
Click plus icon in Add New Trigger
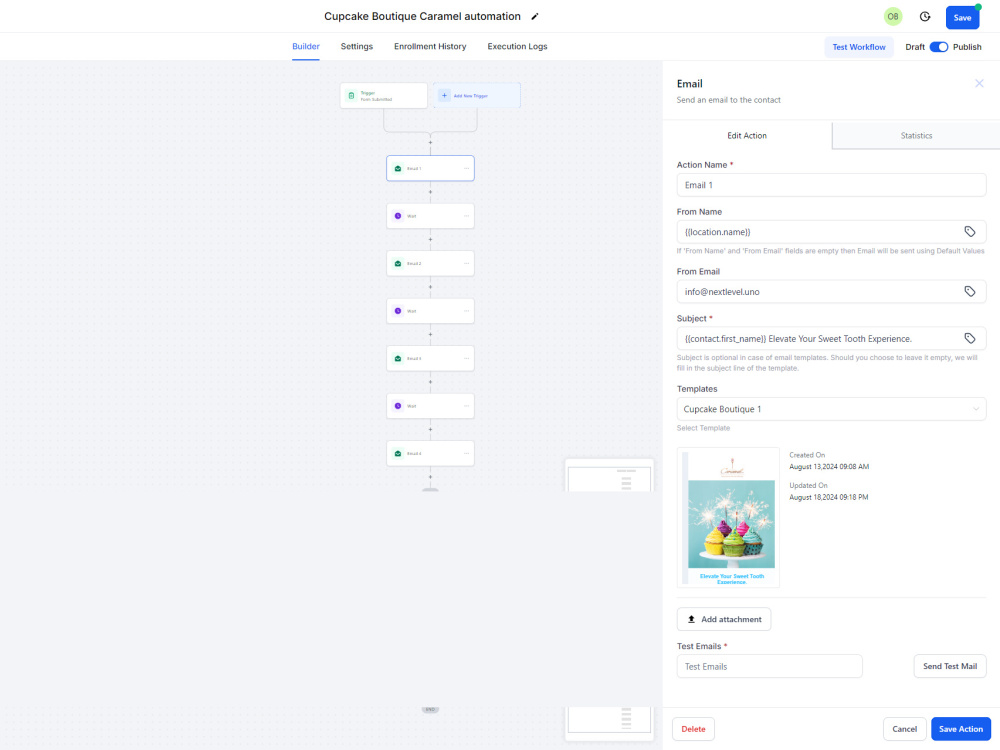(445, 96)
